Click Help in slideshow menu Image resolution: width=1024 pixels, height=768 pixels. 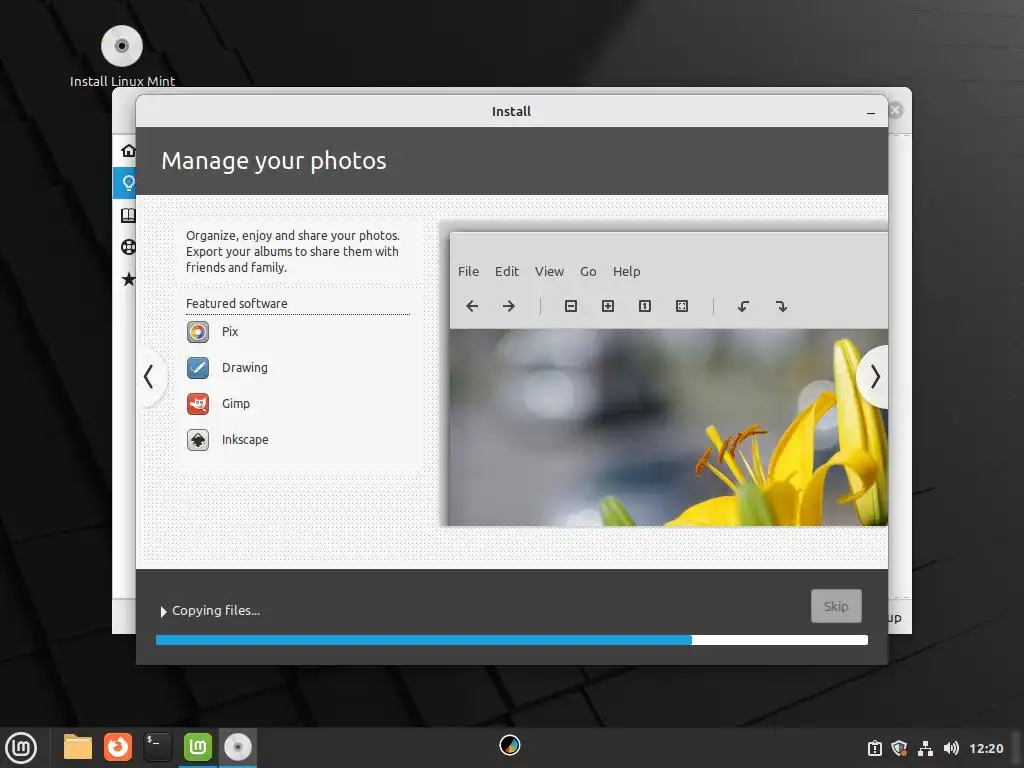[626, 272]
